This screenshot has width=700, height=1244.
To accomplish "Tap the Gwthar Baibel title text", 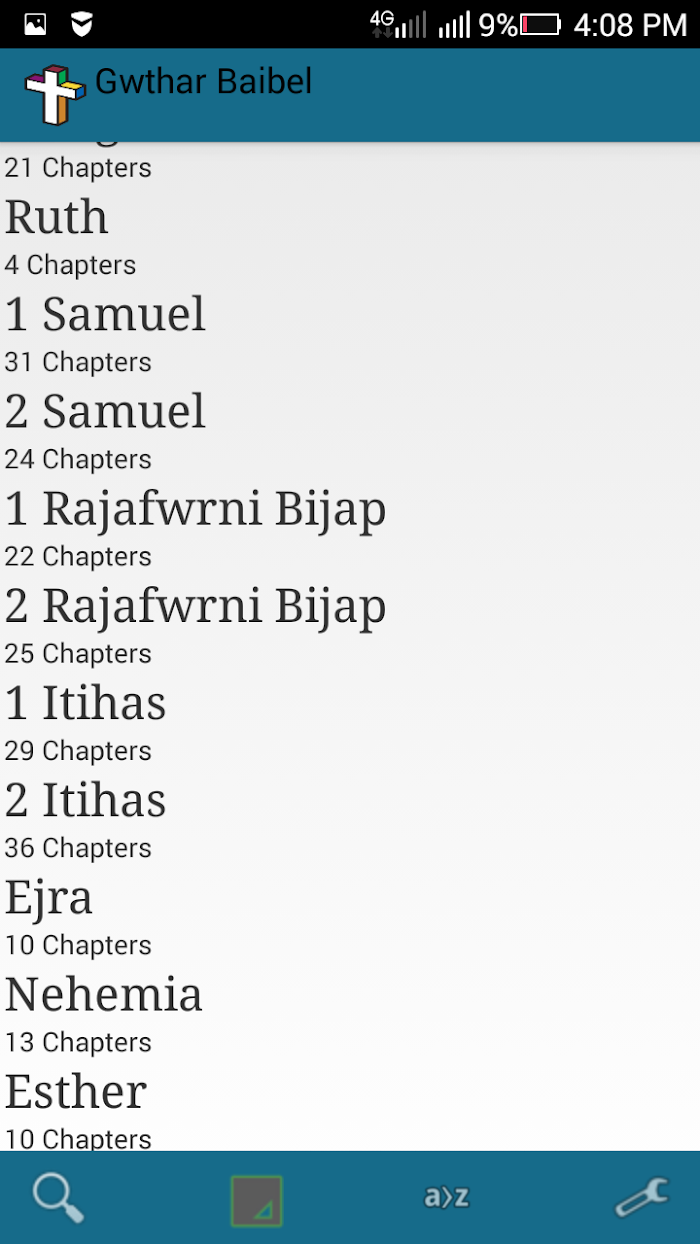I will [204, 81].
